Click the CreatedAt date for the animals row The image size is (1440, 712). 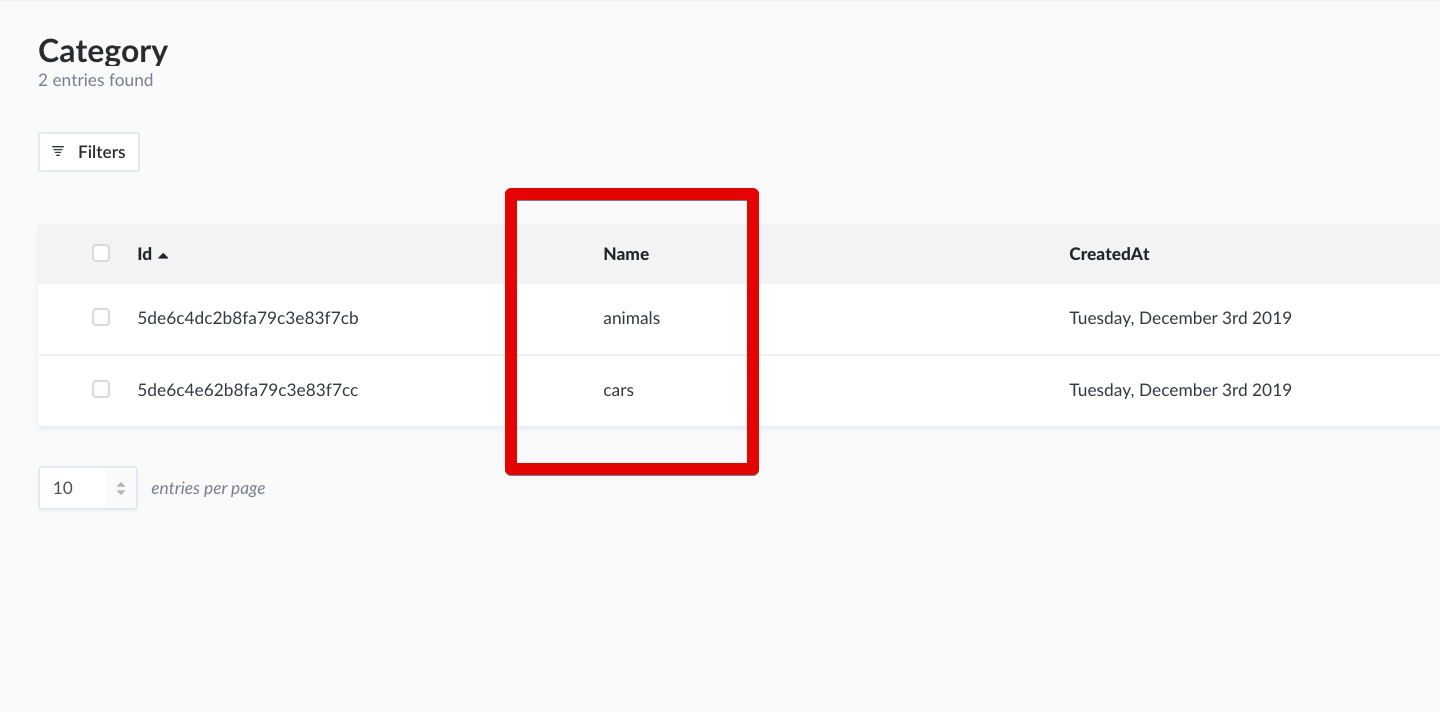coord(1180,317)
